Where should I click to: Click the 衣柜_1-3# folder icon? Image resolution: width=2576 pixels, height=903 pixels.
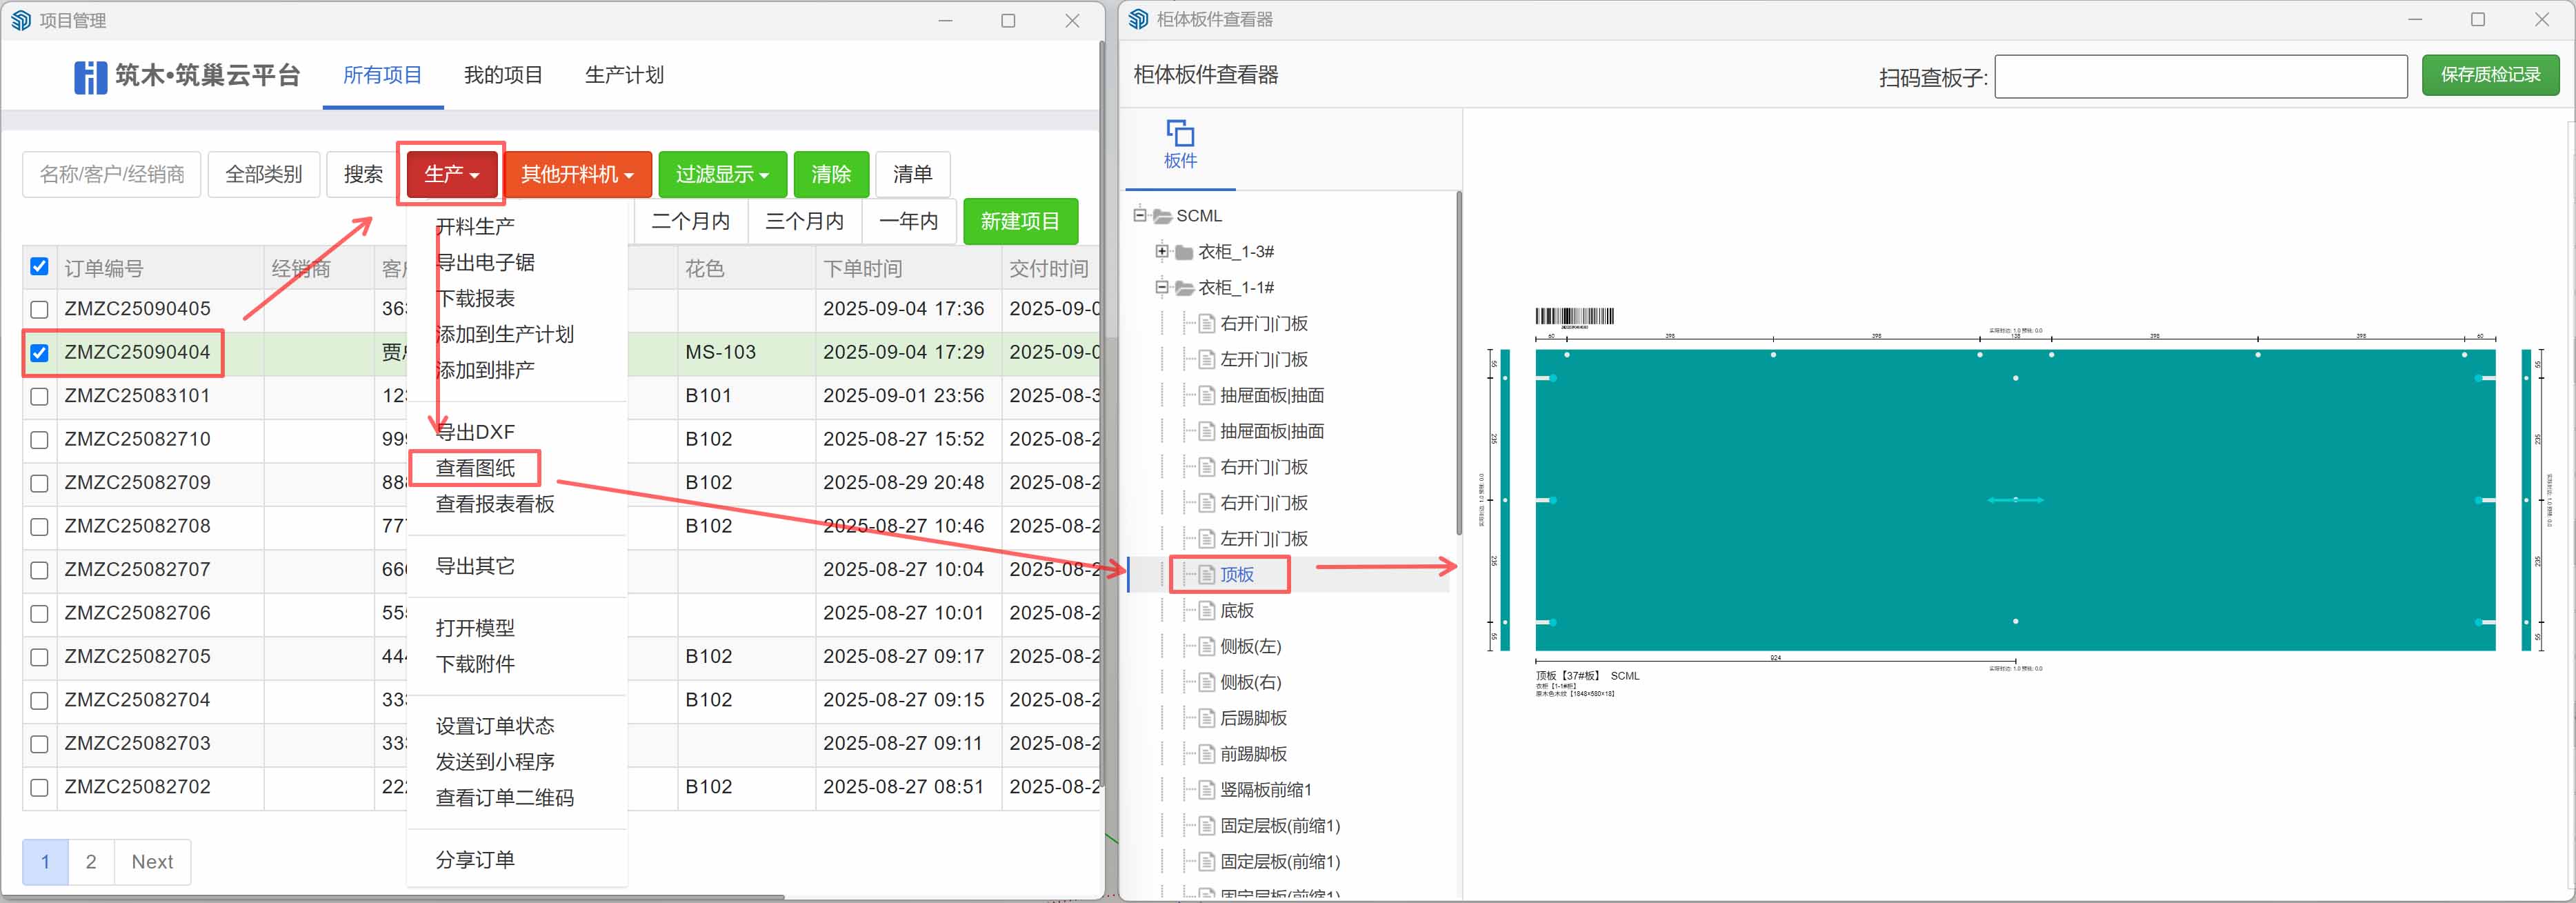coord(1184,252)
